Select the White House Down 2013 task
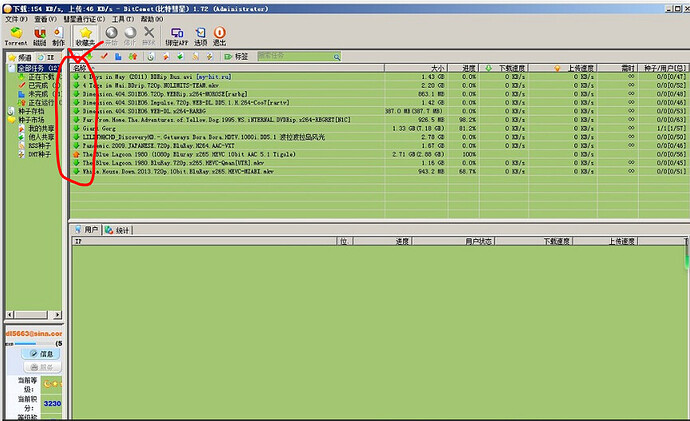690x421 pixels. (379, 172)
